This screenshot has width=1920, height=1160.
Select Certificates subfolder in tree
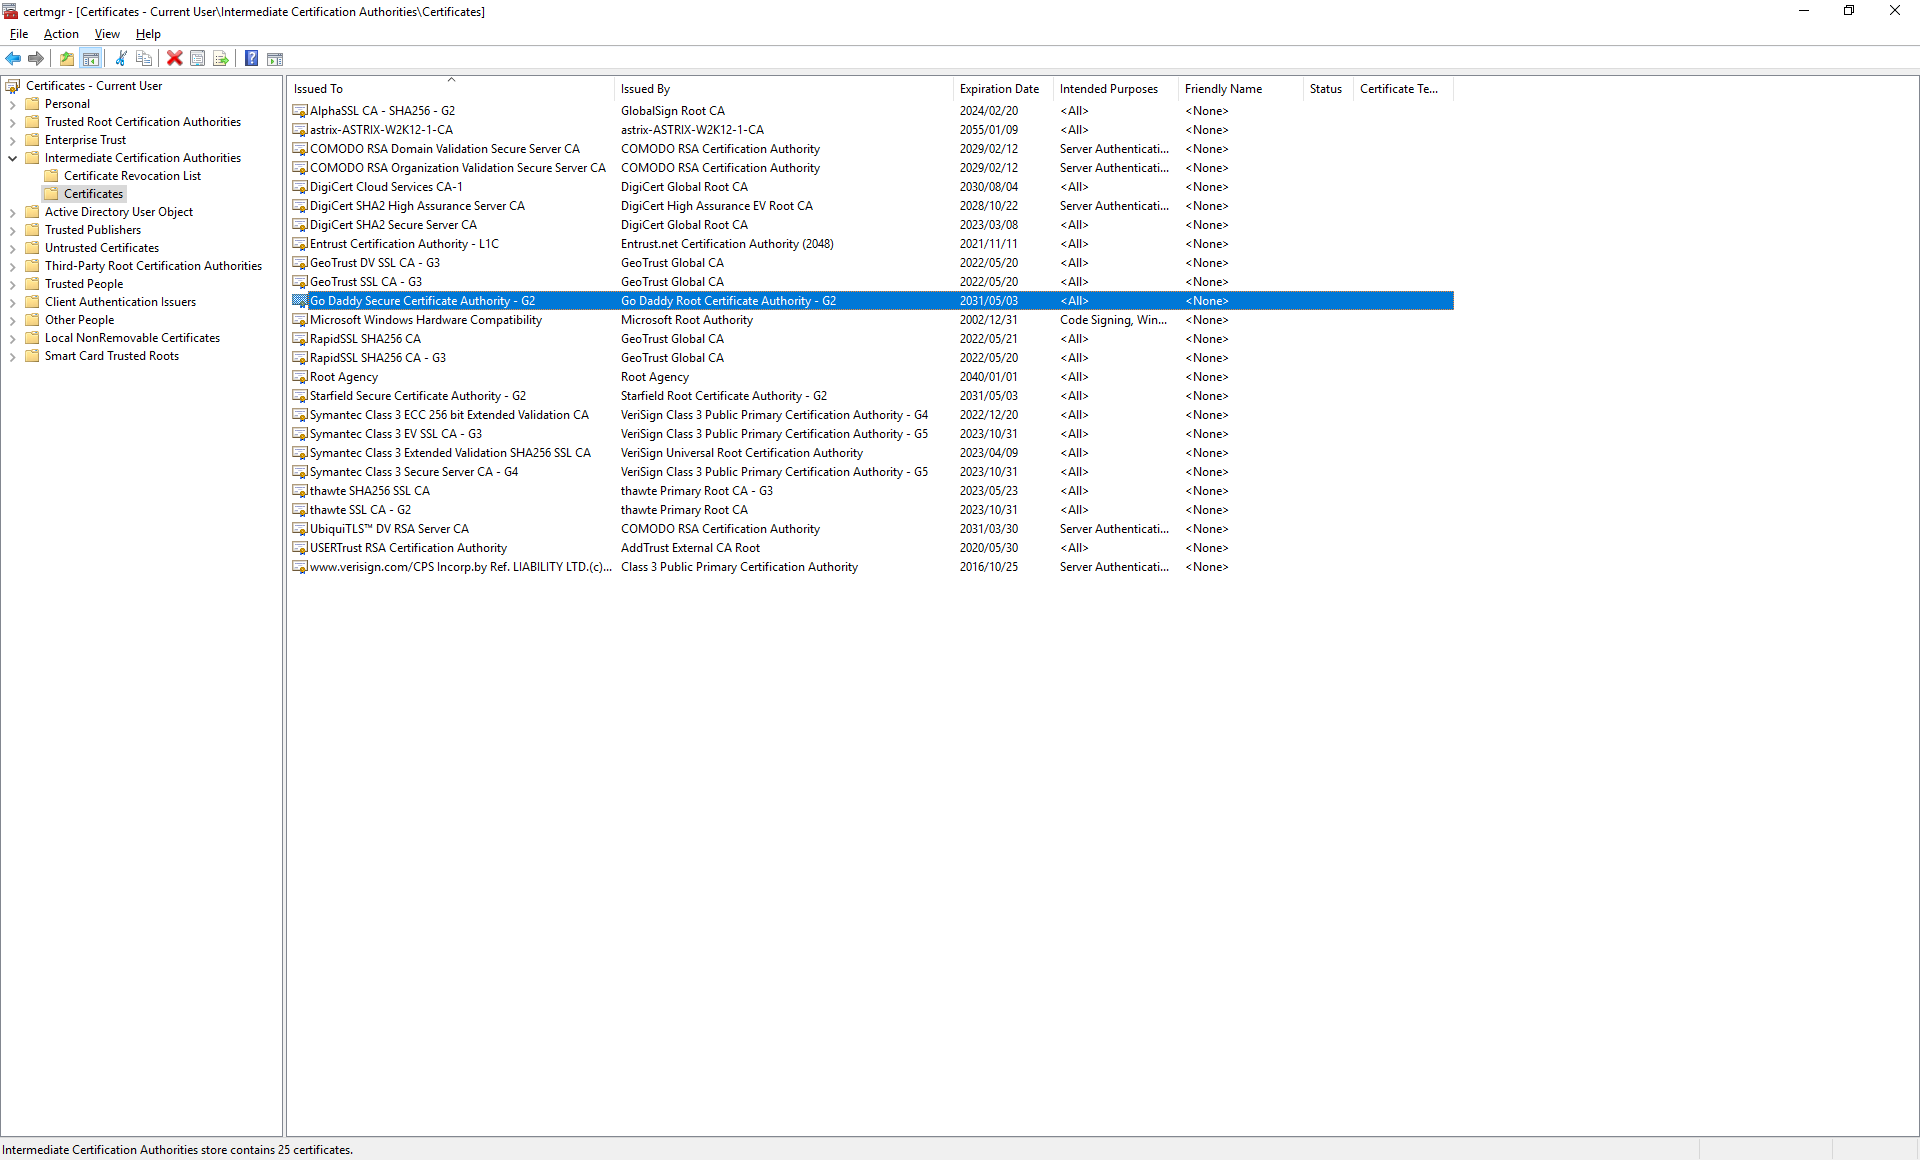coord(93,194)
